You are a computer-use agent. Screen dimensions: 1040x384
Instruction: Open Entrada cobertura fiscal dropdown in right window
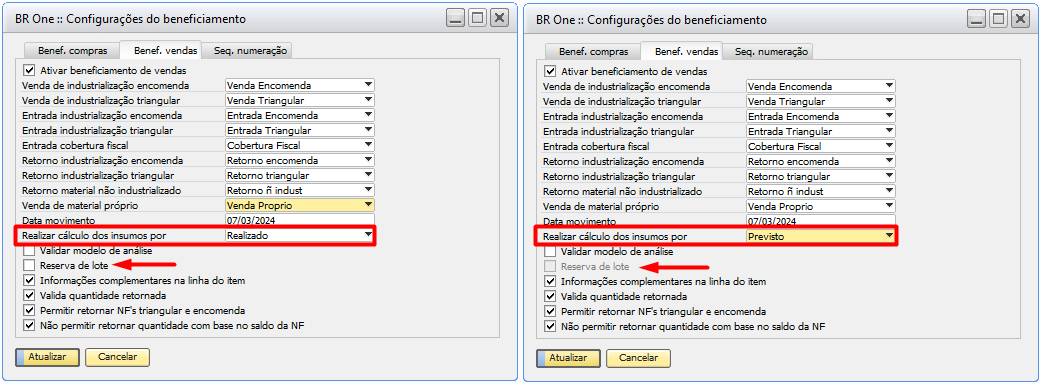(820, 147)
